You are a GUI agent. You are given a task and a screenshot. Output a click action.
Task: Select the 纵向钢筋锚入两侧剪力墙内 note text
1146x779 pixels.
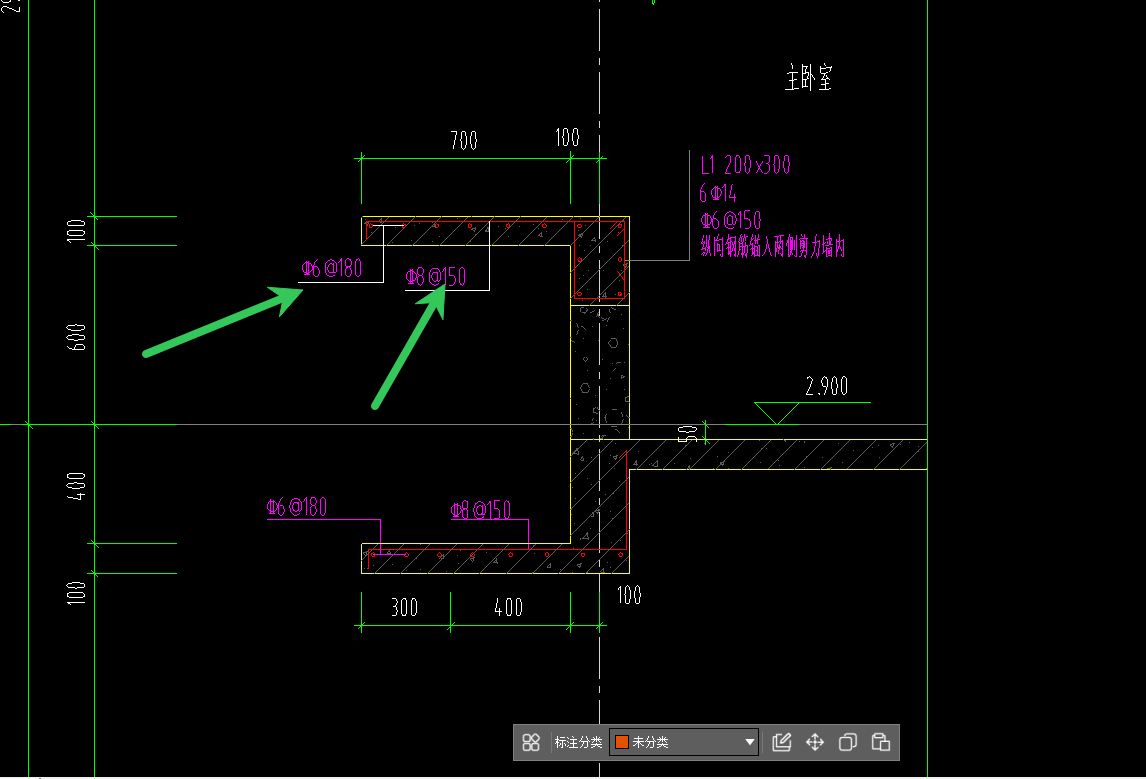[773, 247]
